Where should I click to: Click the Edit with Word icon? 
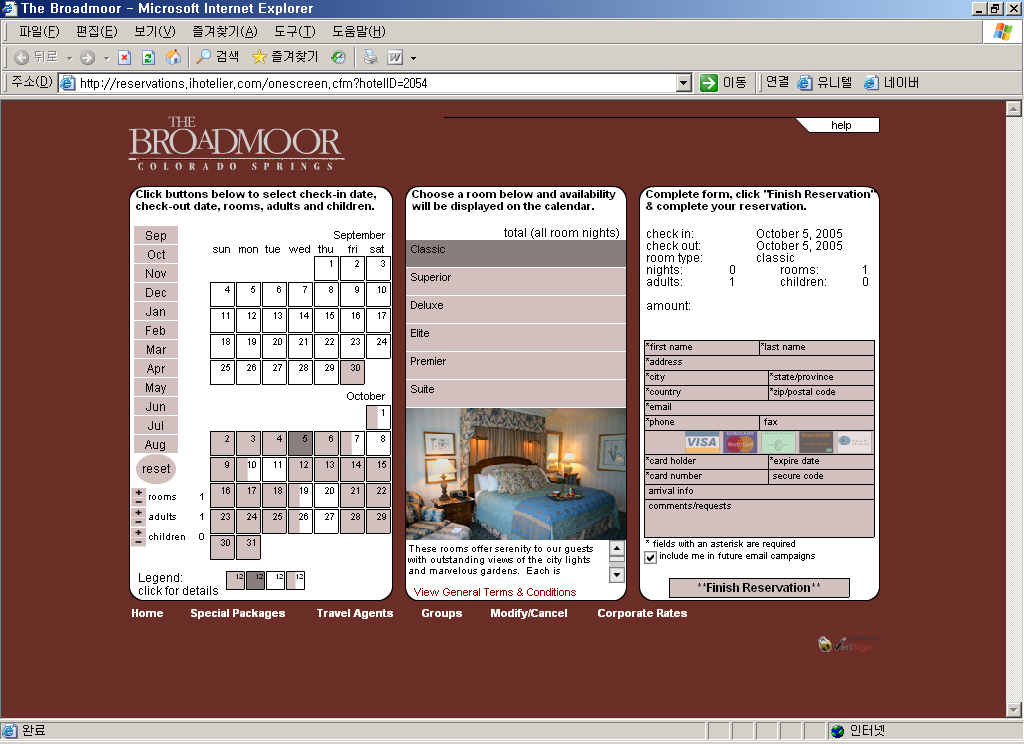(x=395, y=57)
